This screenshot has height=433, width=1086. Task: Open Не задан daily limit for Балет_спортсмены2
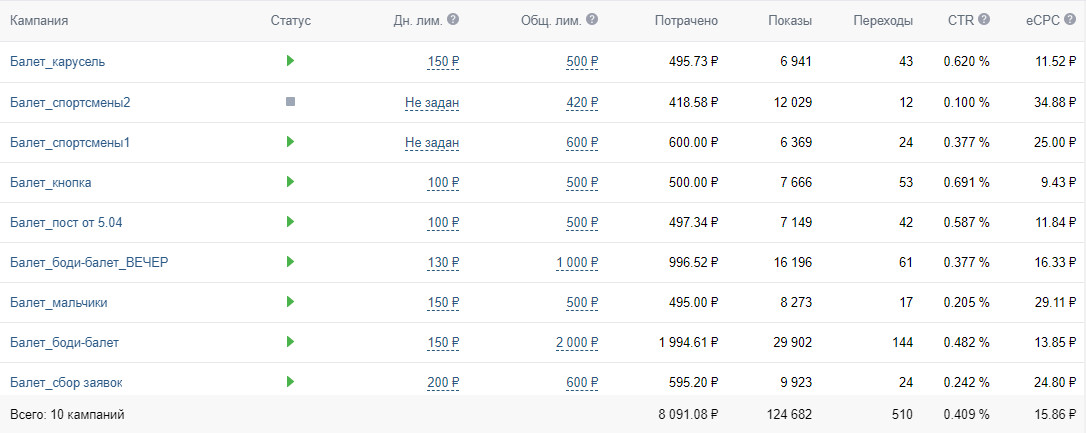(432, 102)
